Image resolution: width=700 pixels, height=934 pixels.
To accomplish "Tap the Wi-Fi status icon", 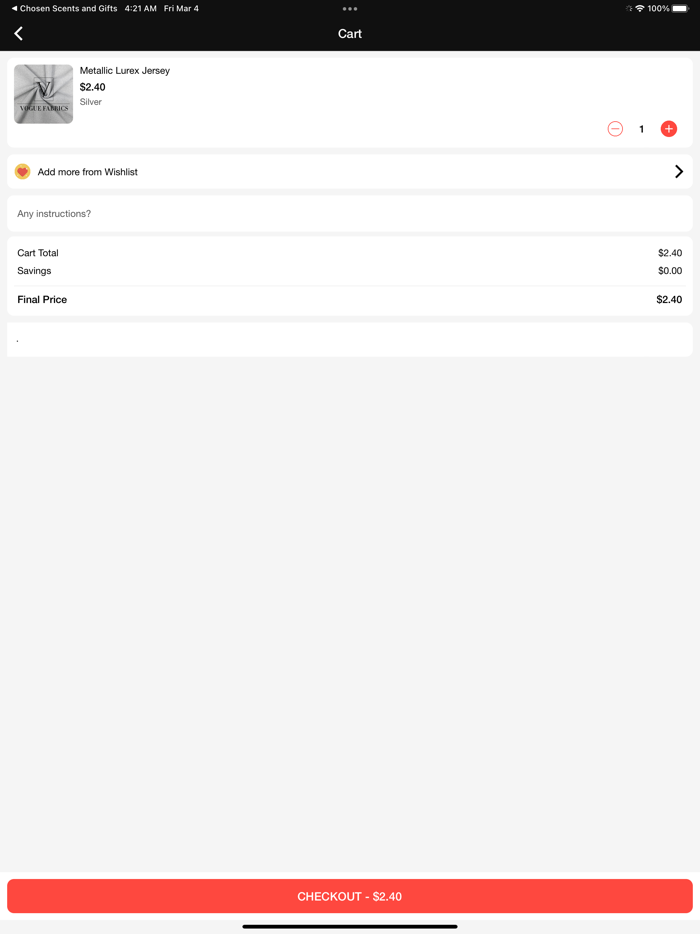I will 640,8.
